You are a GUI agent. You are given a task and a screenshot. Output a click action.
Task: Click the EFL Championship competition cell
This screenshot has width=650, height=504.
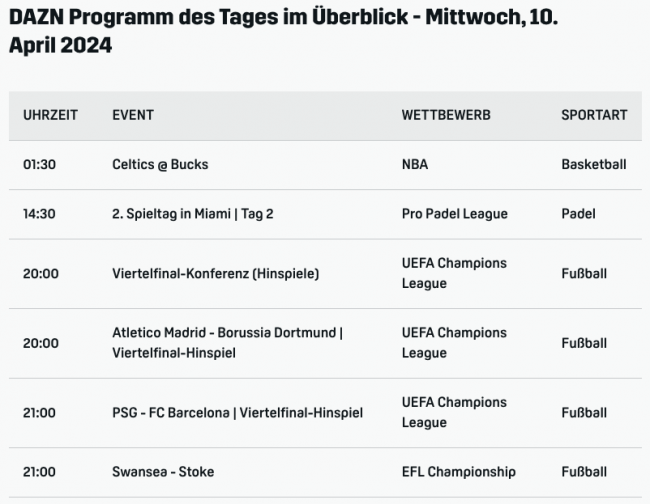tap(458, 471)
